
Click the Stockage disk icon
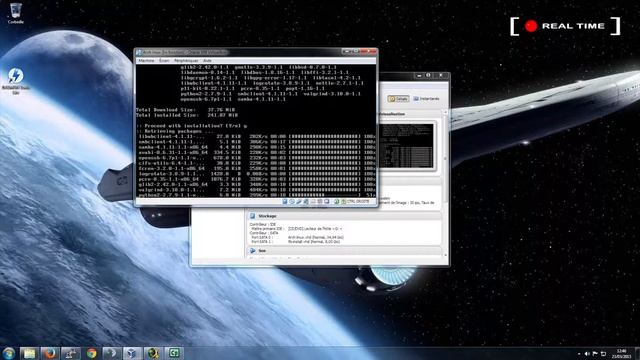click(x=253, y=216)
